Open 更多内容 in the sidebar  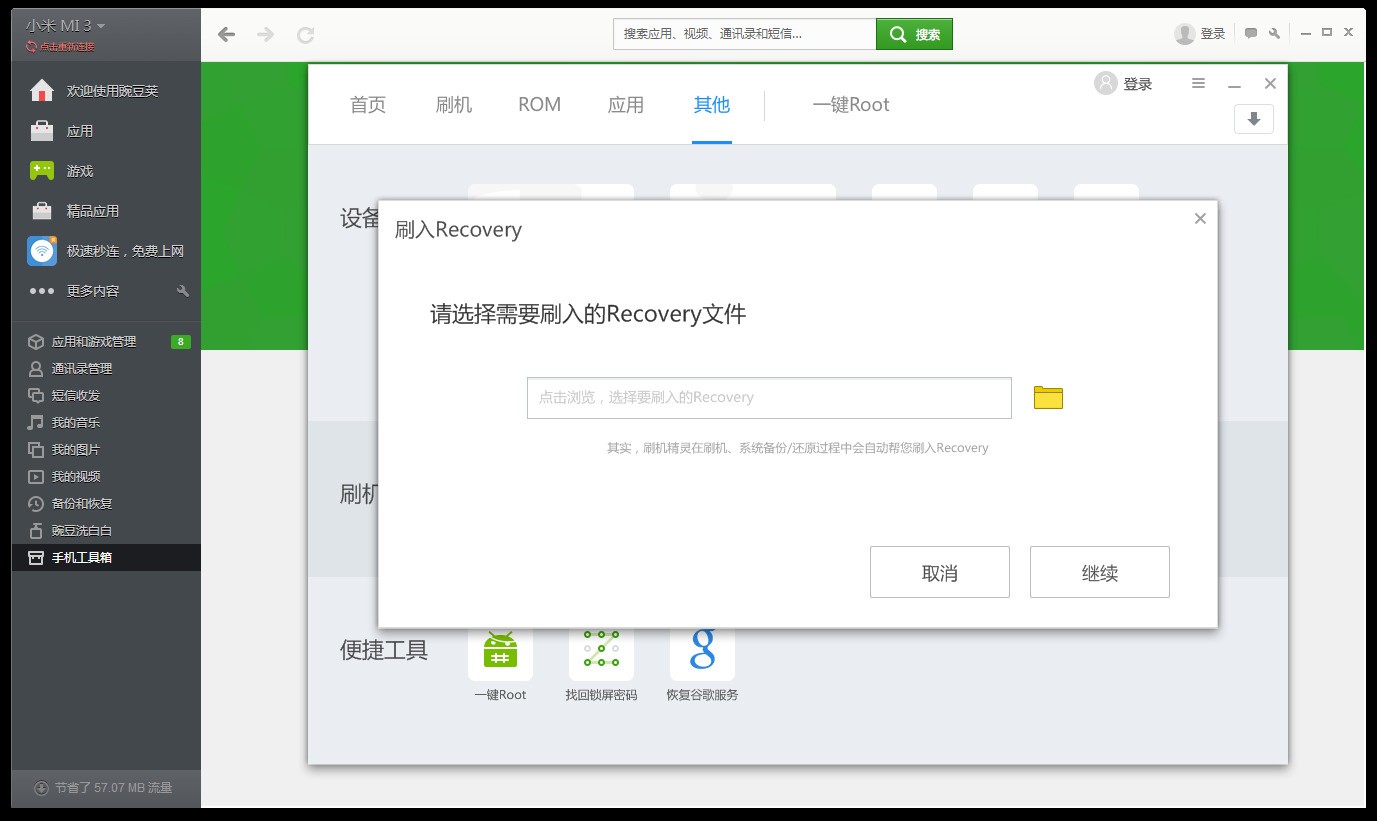click(106, 291)
